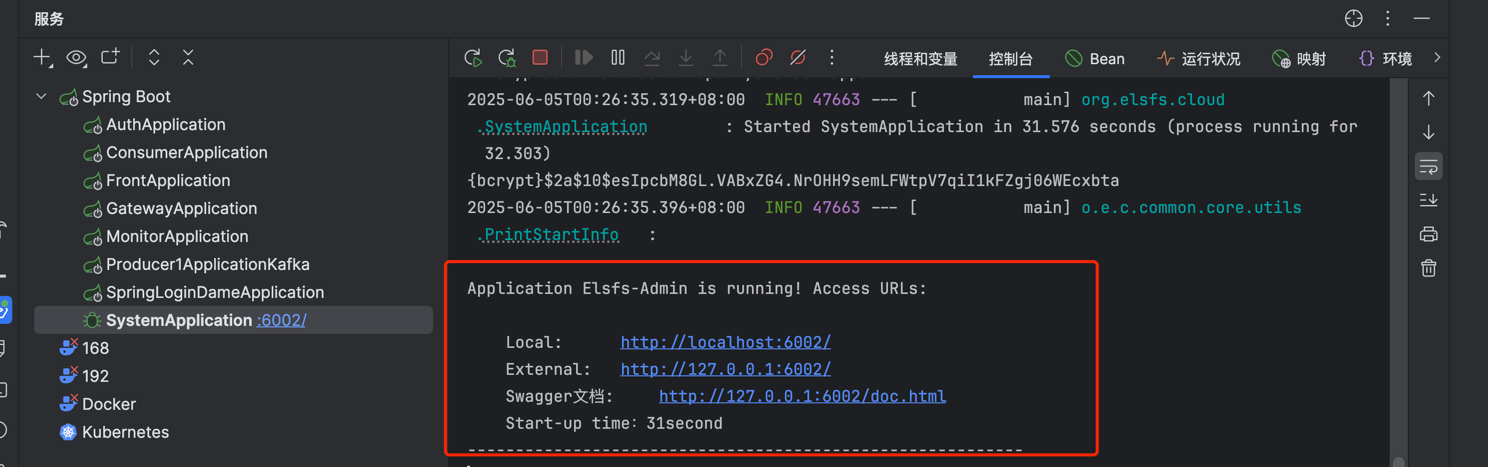Viewport: 1488px width, 467px height.
Task: Click the red Stop button
Action: (540, 58)
